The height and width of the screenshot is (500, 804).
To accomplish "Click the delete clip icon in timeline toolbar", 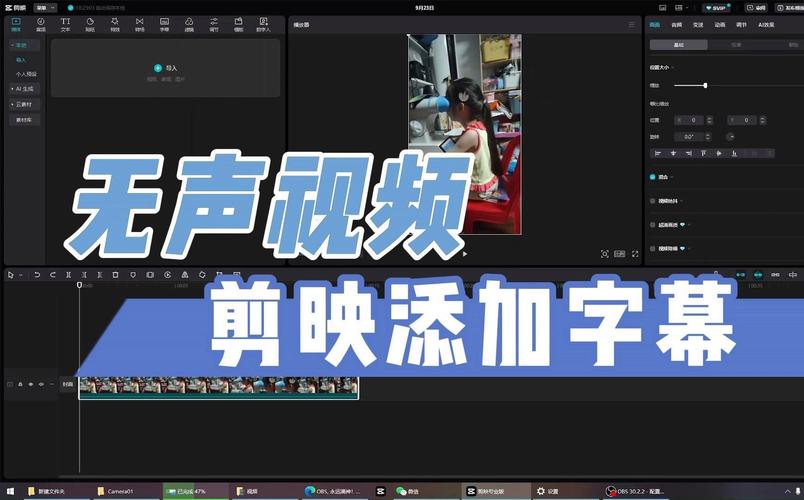I will pyautogui.click(x=115, y=275).
